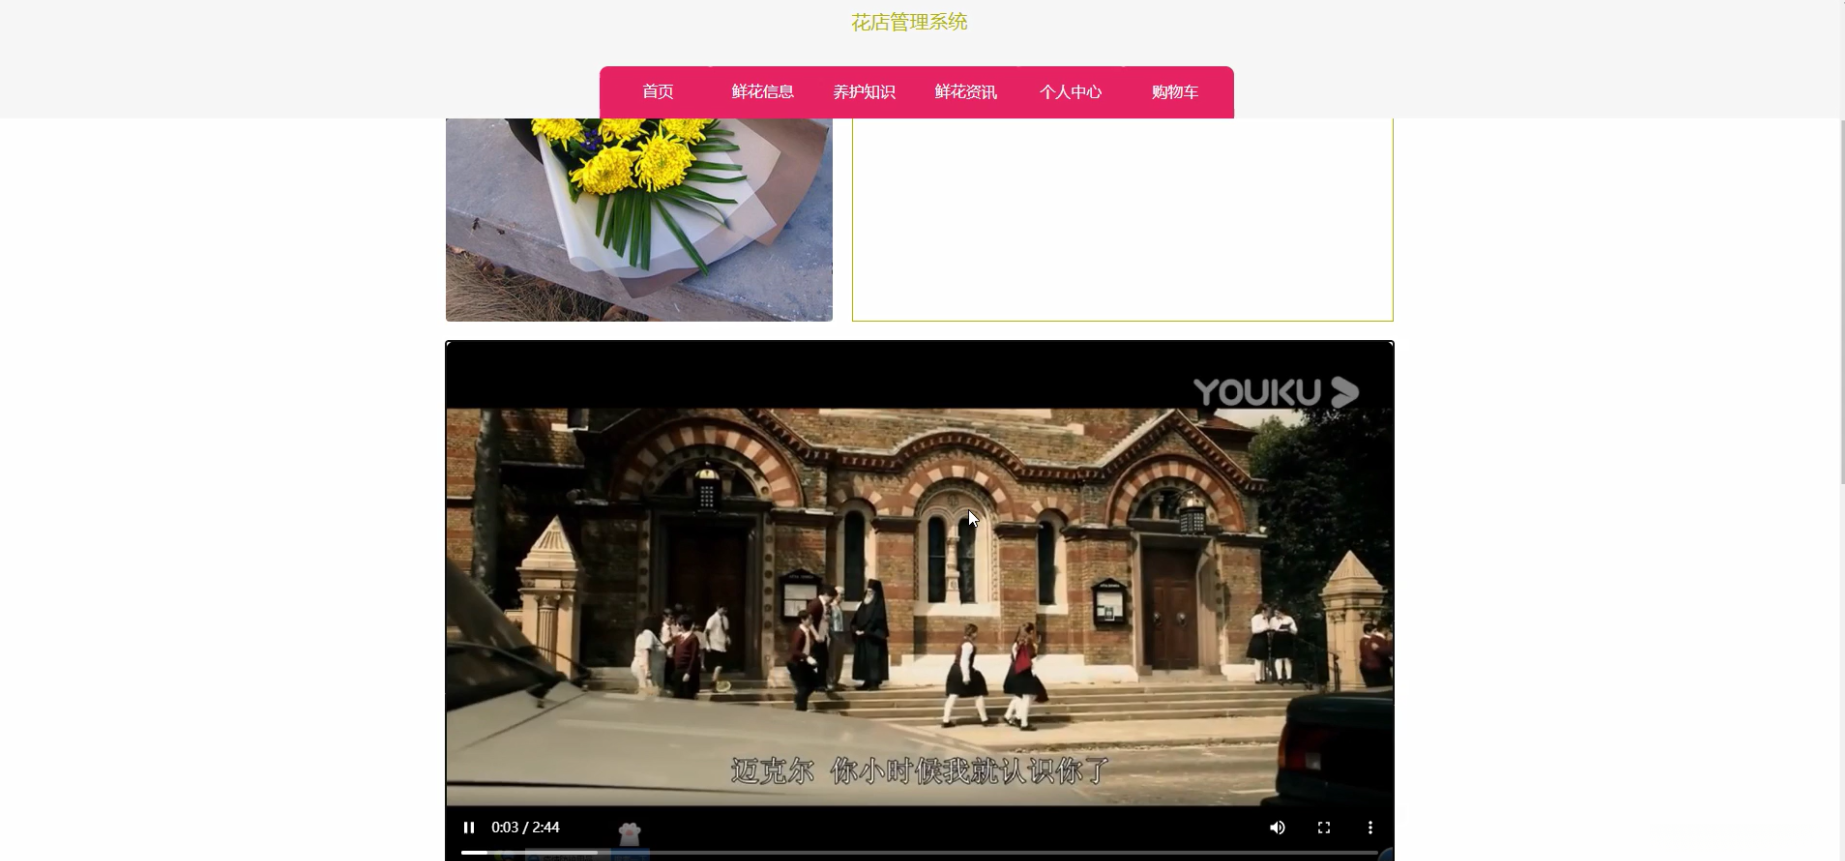Click the 花店管理系统 site title
Image resolution: width=1845 pixels, height=861 pixels.
click(x=909, y=22)
